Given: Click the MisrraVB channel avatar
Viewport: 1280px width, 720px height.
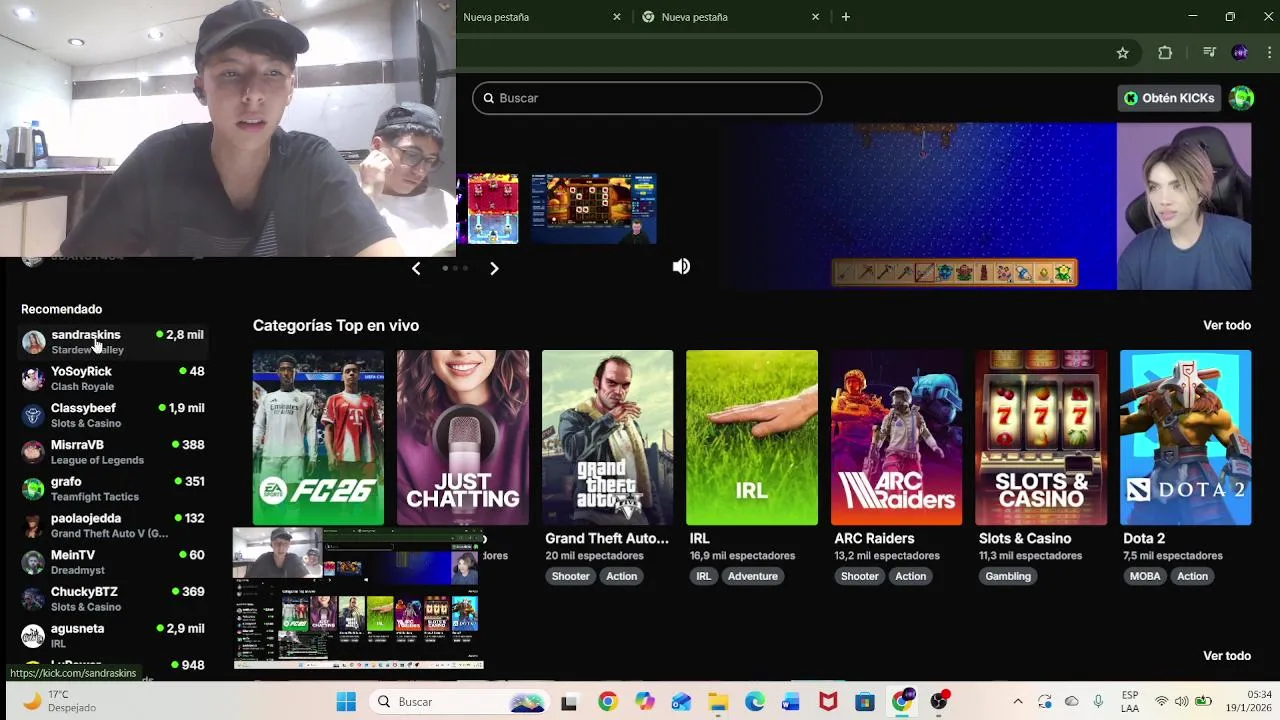Looking at the screenshot, I should point(33,452).
